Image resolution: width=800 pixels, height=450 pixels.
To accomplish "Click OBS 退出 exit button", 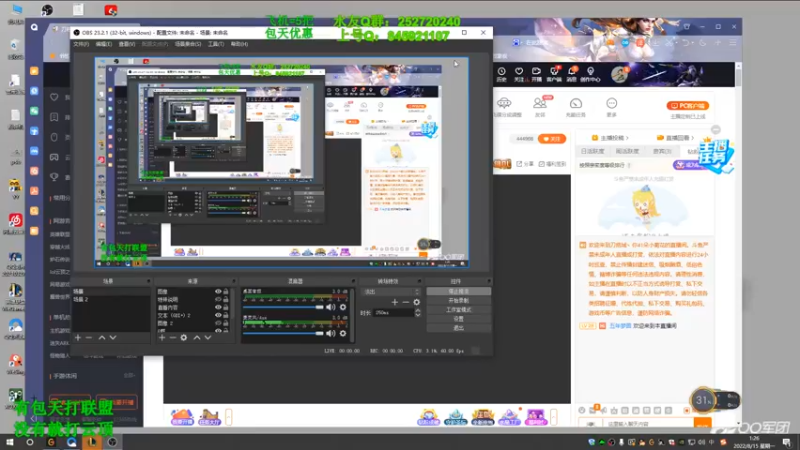I will click(x=459, y=328).
